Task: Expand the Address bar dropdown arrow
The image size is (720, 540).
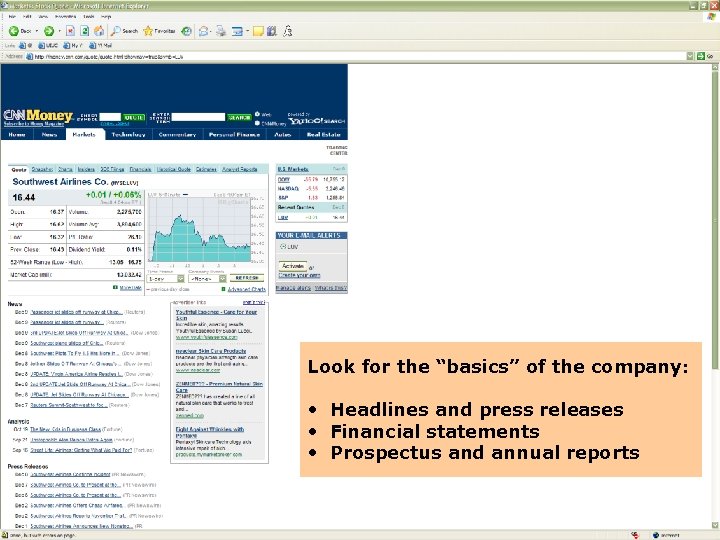Action: coord(690,56)
